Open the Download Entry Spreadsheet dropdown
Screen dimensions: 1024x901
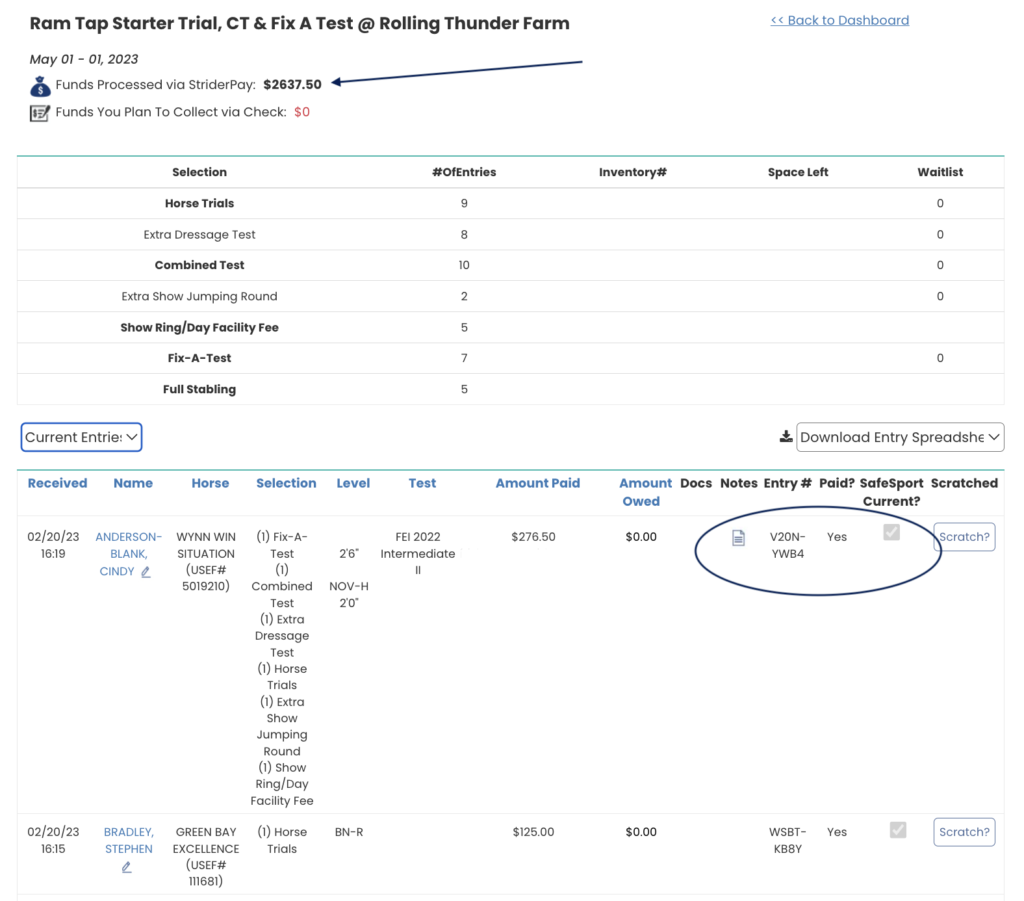click(x=899, y=436)
